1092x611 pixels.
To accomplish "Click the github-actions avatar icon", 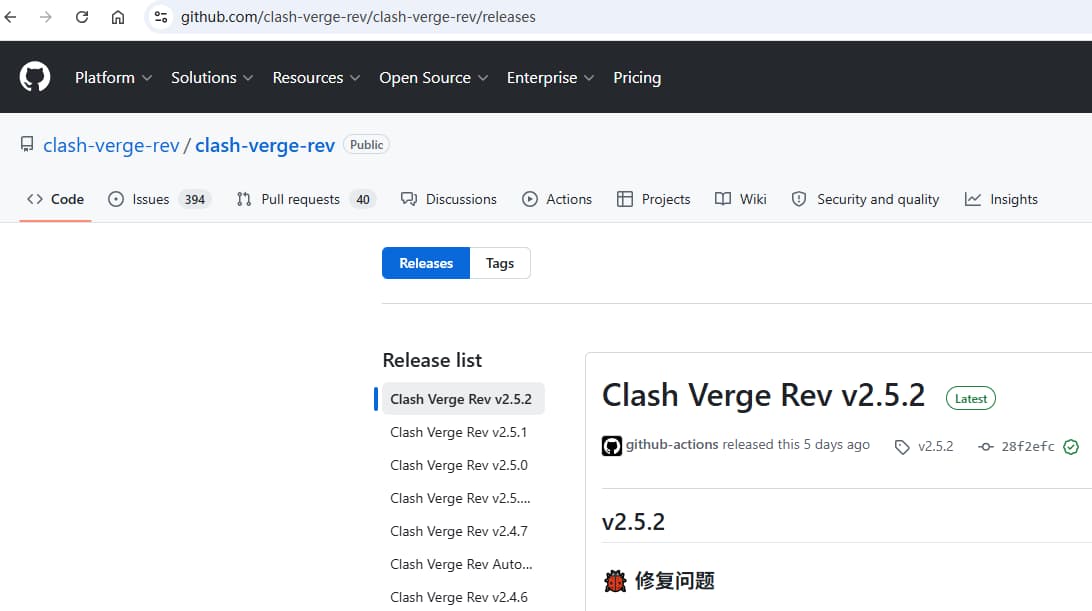I will coord(611,445).
